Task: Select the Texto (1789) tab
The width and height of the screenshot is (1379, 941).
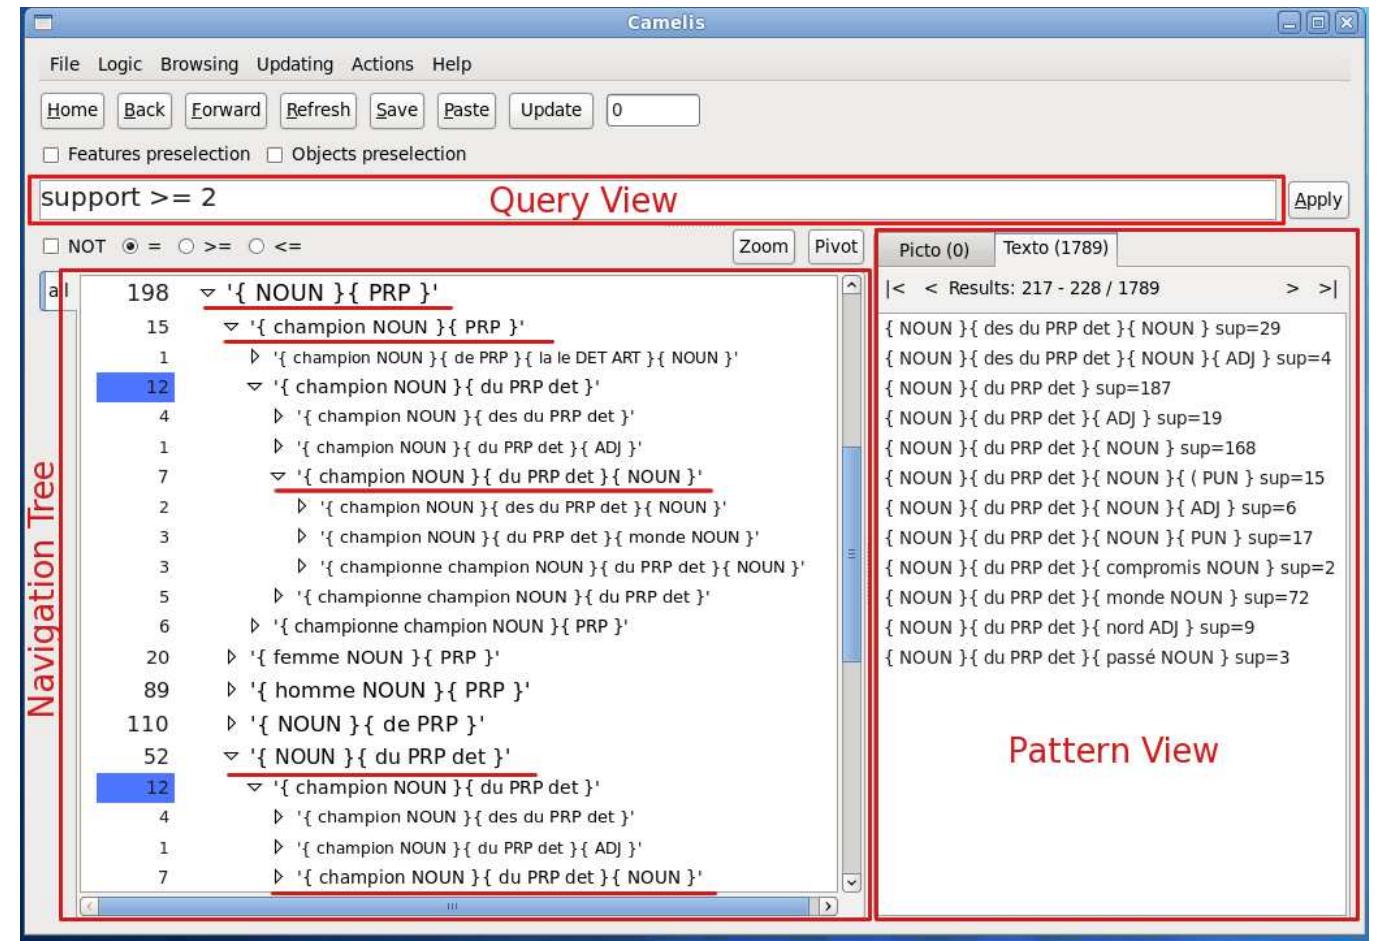Action: pos(1055,248)
